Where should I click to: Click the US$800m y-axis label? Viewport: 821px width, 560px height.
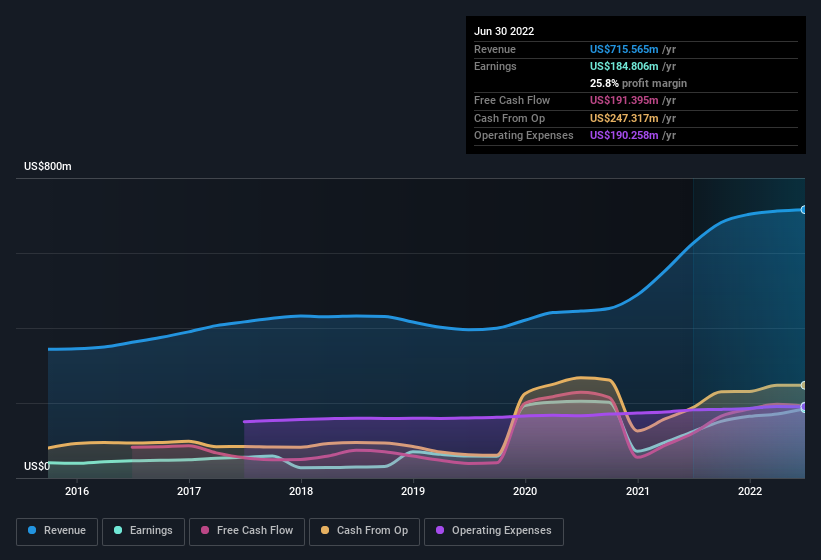click(x=48, y=166)
